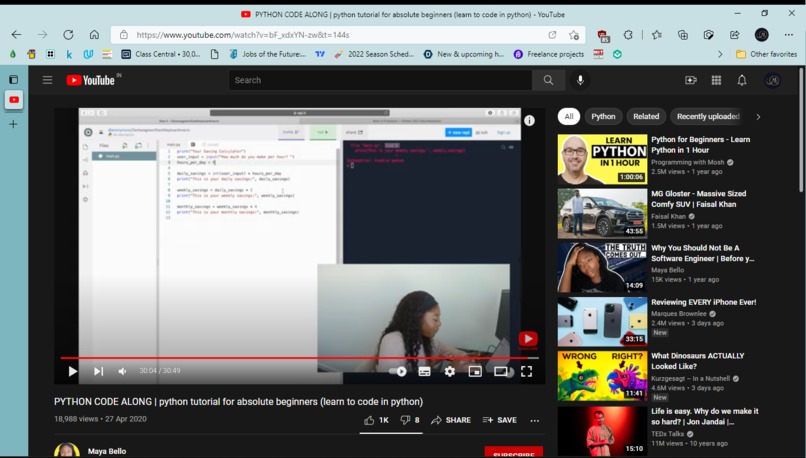The image size is (806, 458).
Task: Click the browser back arrow
Action: click(x=16, y=34)
